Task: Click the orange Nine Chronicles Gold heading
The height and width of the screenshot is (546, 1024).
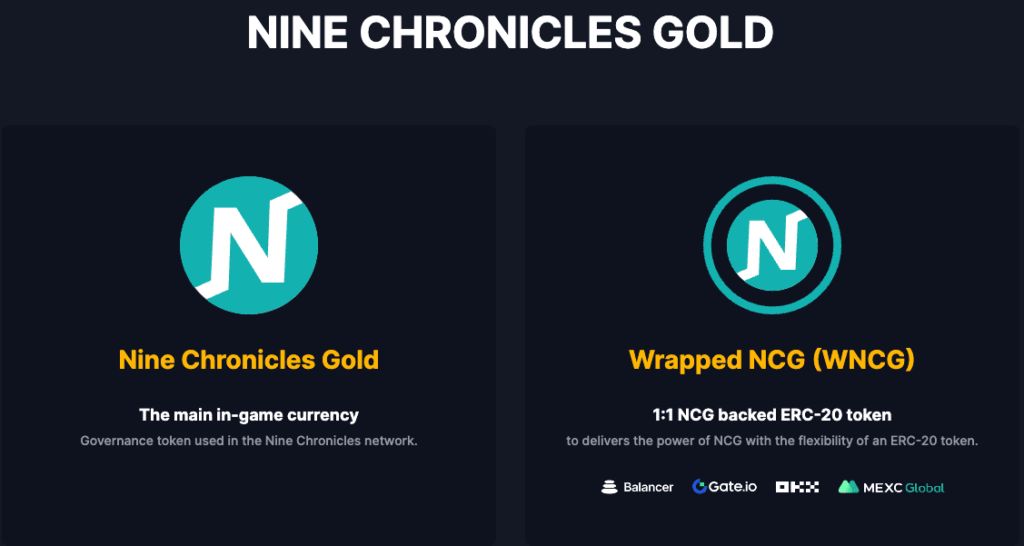Action: 249,360
